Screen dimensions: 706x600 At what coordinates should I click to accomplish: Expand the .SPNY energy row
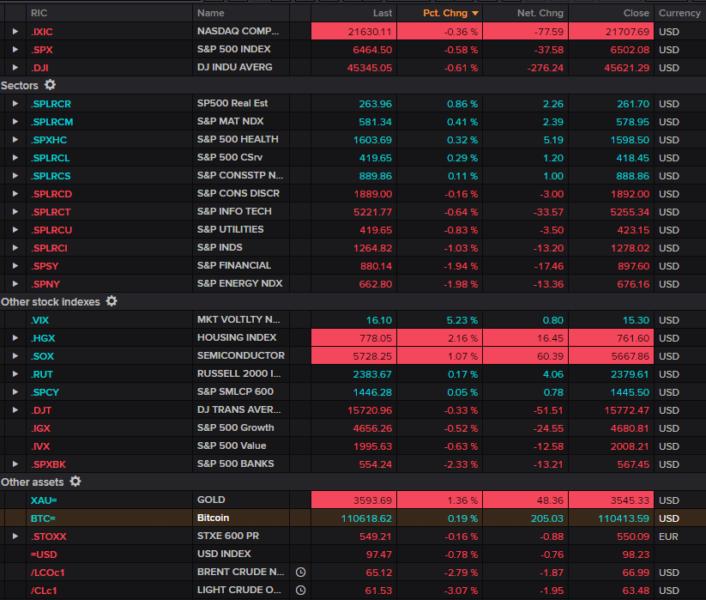point(15,284)
